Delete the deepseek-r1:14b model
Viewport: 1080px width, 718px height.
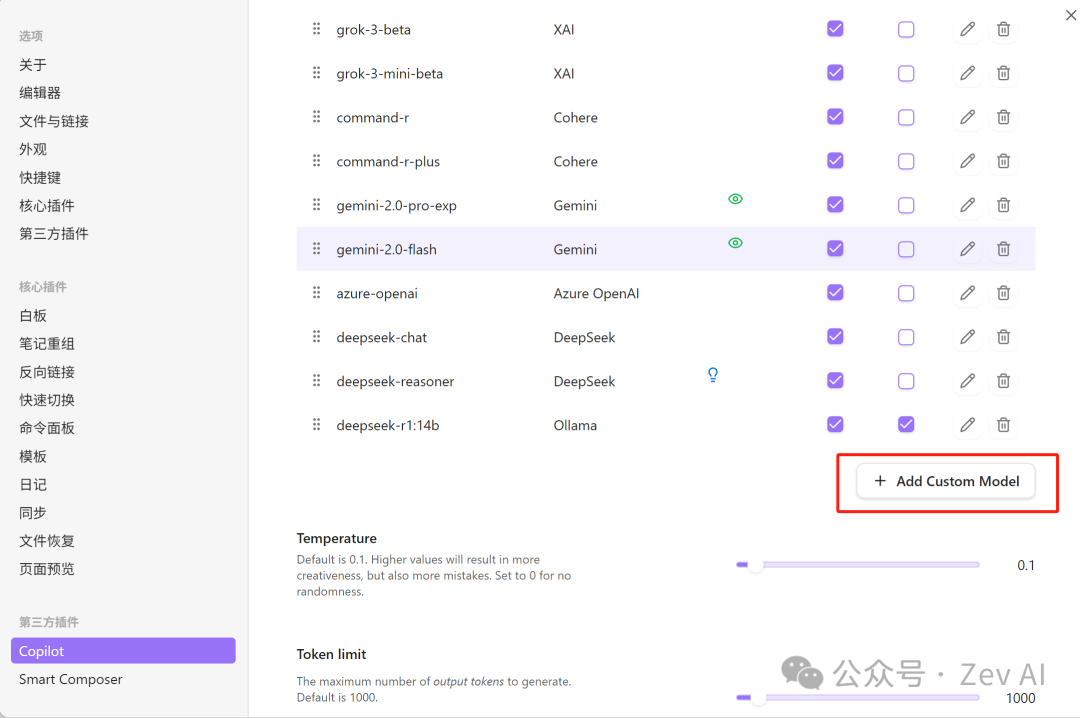pos(1004,424)
